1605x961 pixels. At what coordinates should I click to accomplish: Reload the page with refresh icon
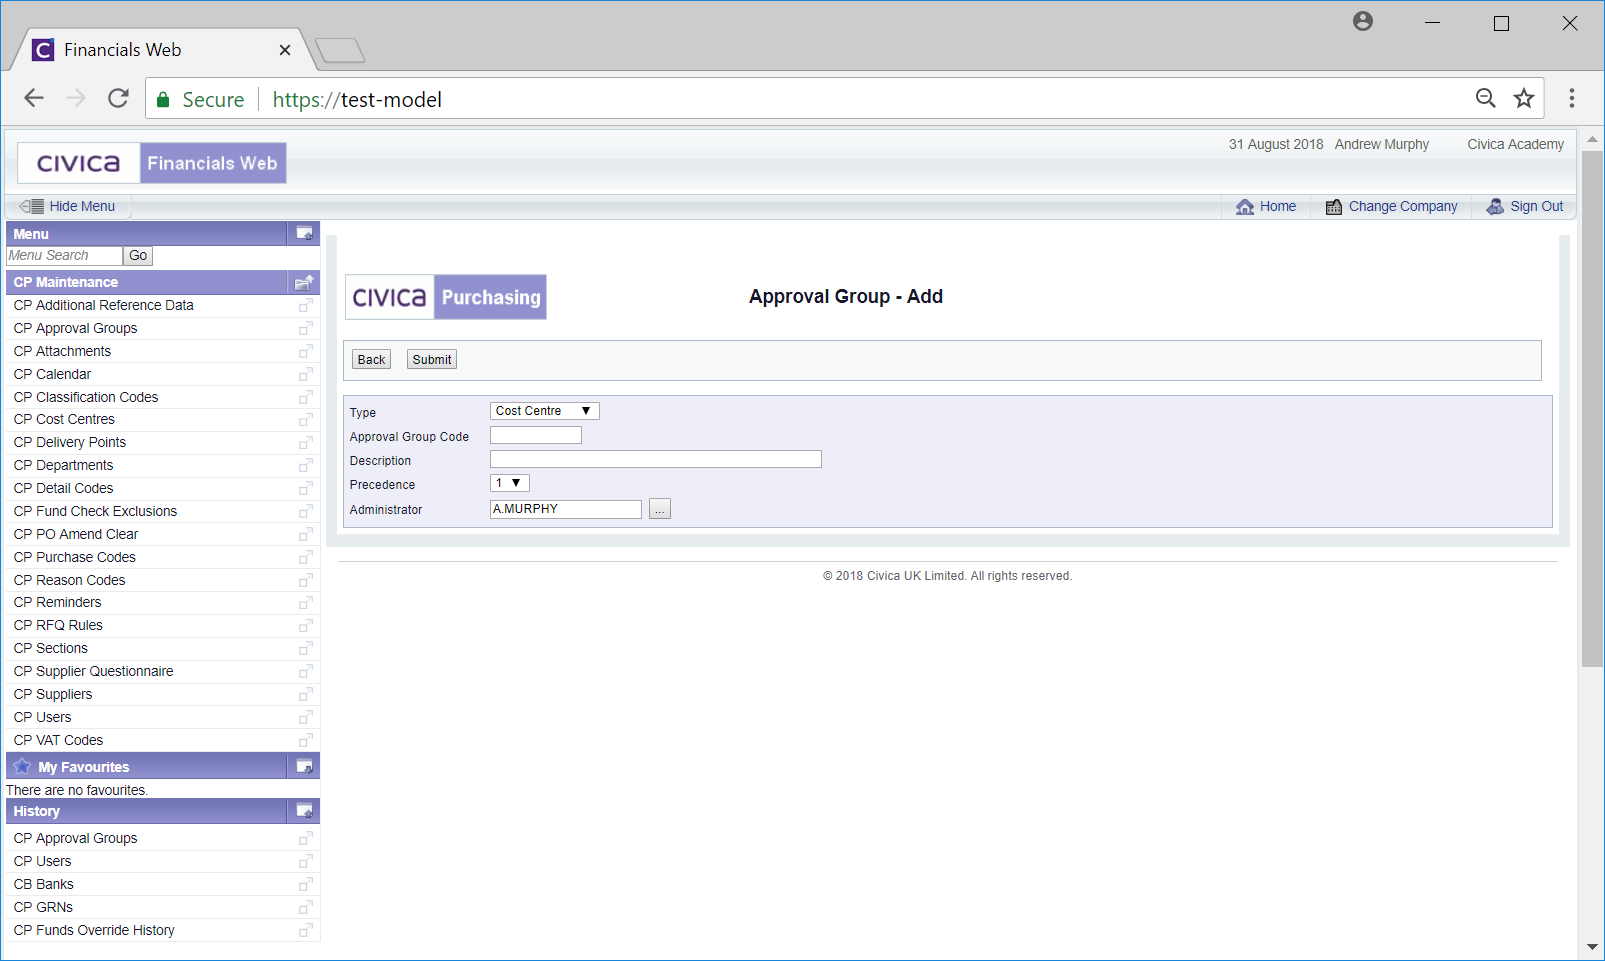(118, 98)
